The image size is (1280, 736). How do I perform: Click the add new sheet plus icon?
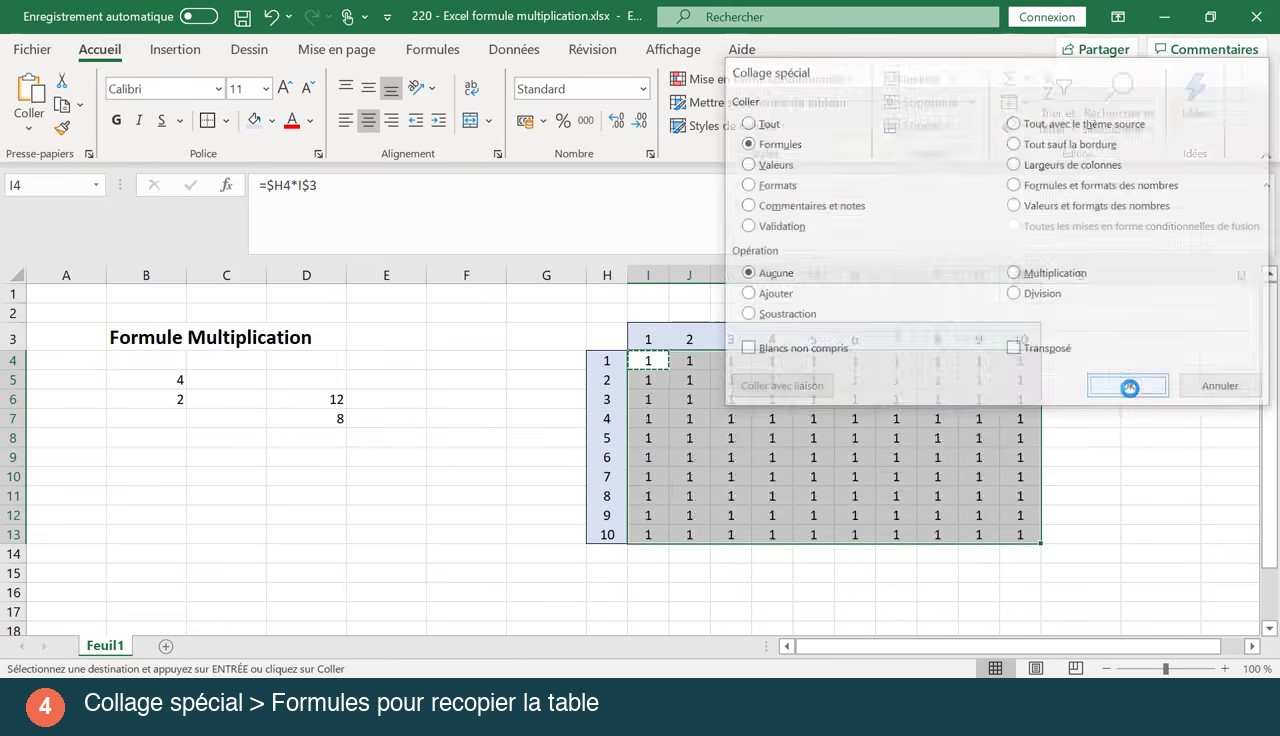coord(166,646)
